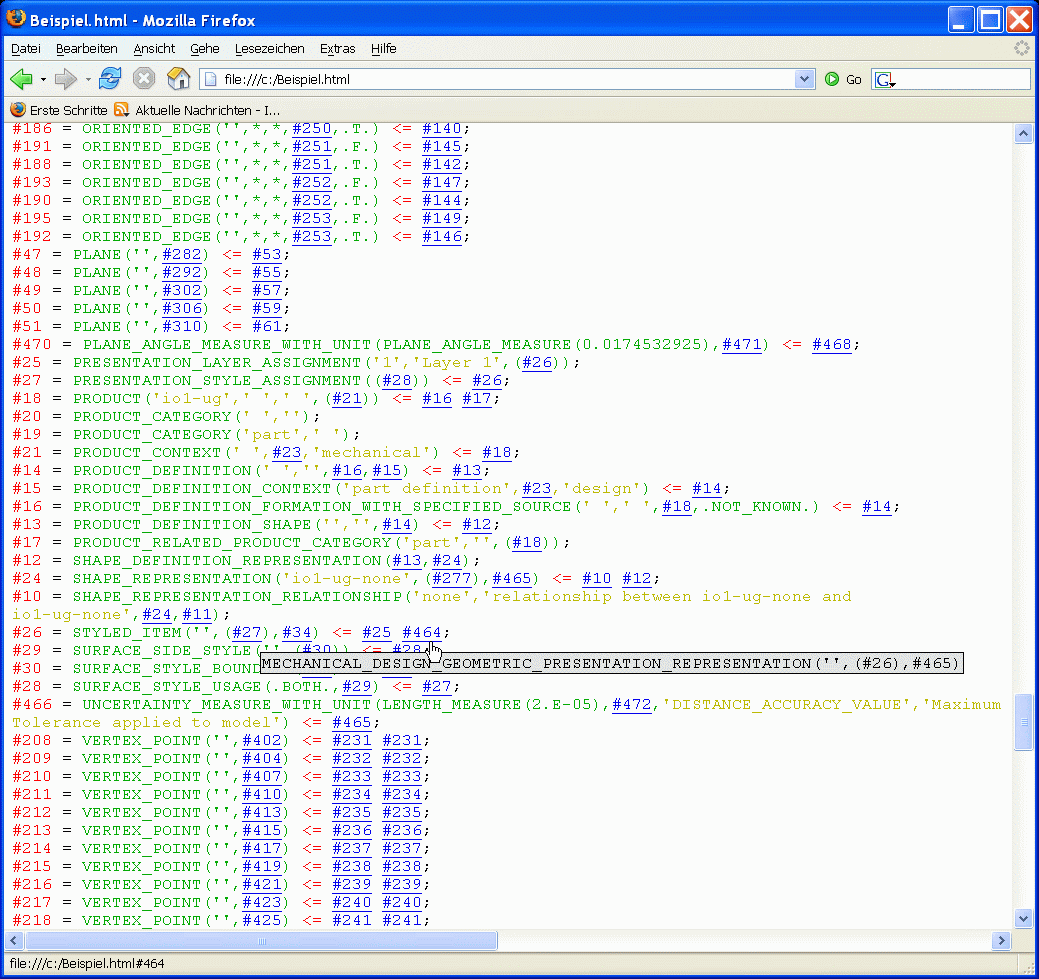Click the Forward navigation arrow
1039x979 pixels.
pyautogui.click(x=66, y=79)
